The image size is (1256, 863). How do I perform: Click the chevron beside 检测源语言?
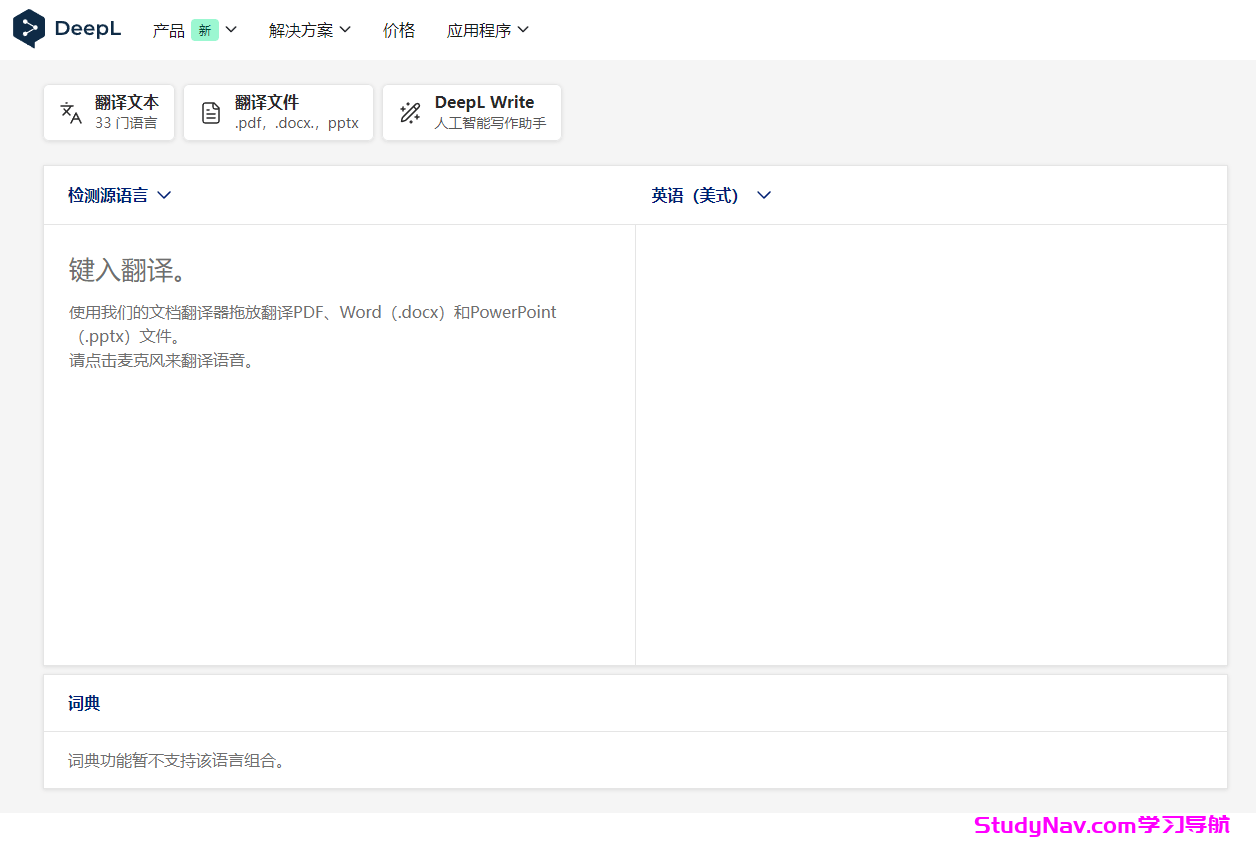165,195
